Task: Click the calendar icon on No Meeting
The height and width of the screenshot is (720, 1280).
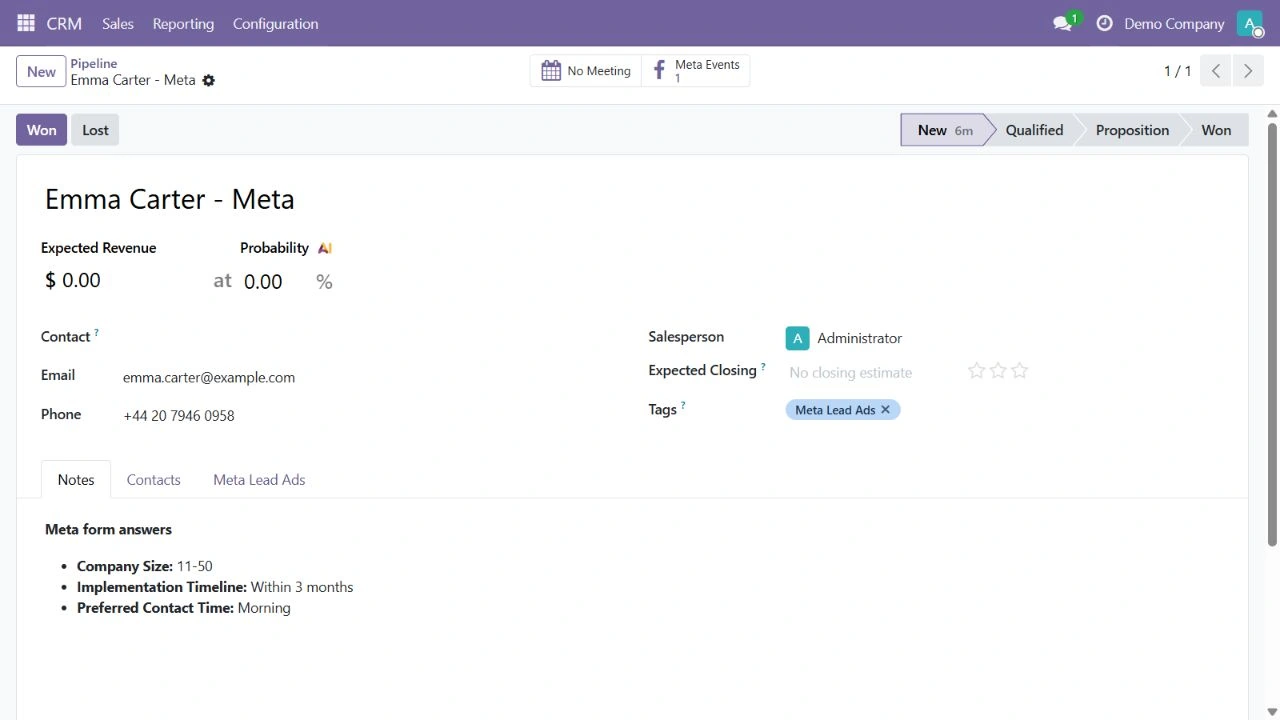Action: pos(551,71)
